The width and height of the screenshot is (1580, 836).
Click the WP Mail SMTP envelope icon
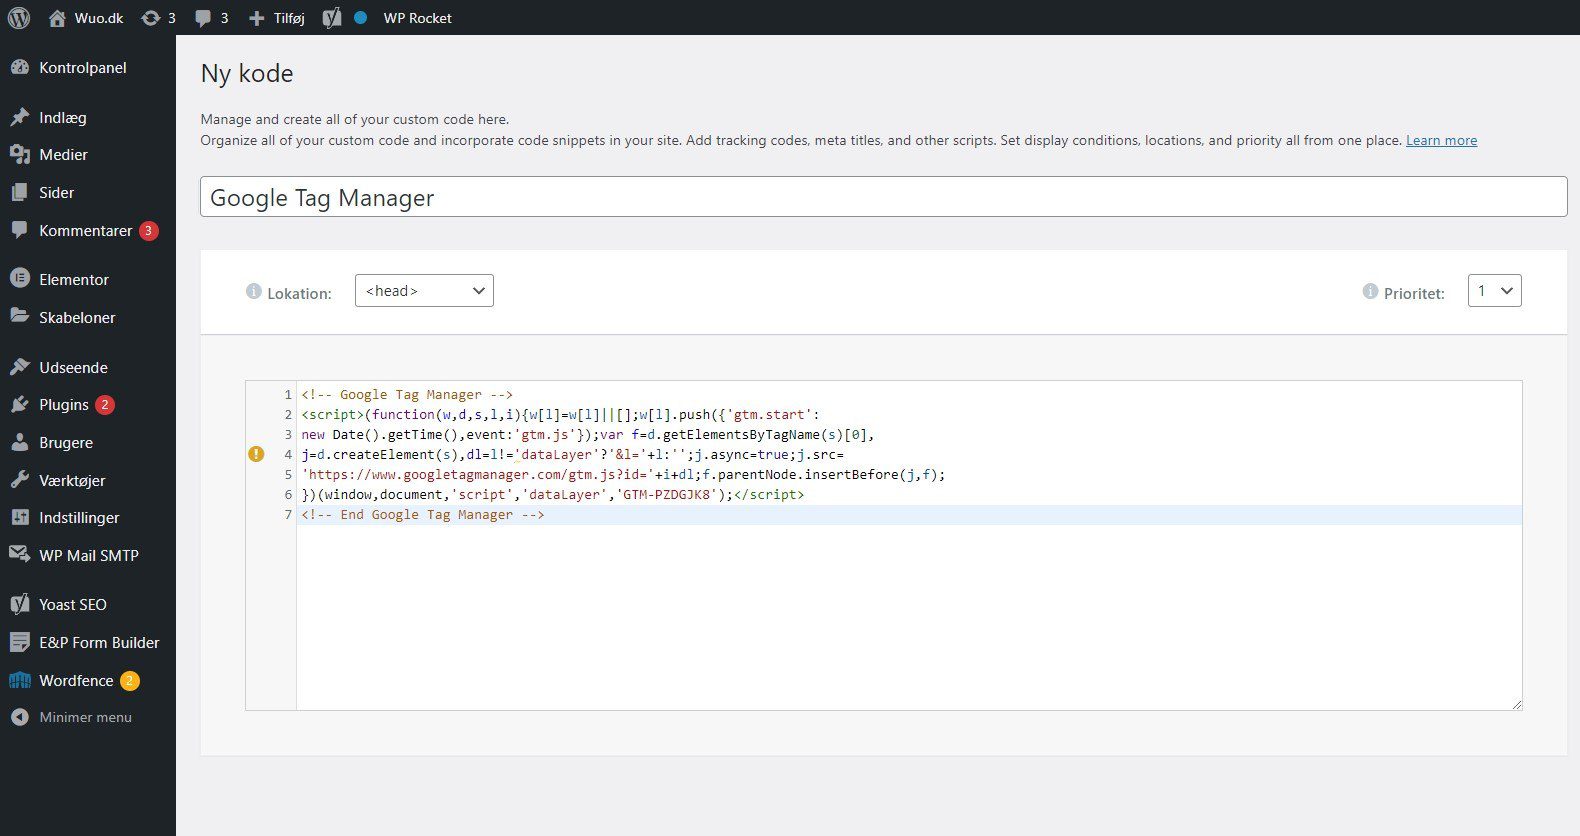[x=20, y=555]
